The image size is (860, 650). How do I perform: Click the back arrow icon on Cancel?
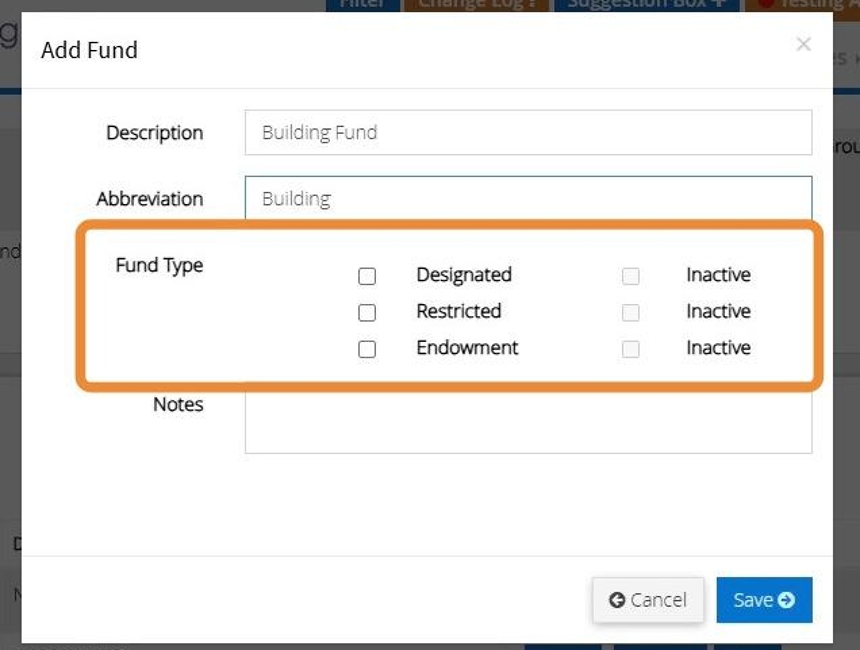coord(617,600)
